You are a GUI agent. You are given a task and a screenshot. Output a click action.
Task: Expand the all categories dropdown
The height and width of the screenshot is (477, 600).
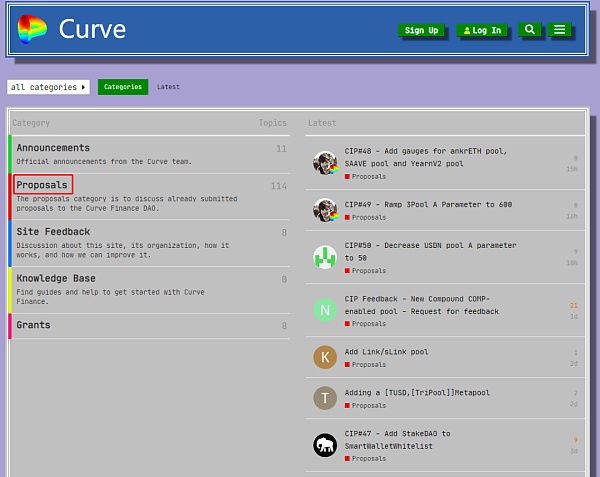pyautogui.click(x=48, y=87)
